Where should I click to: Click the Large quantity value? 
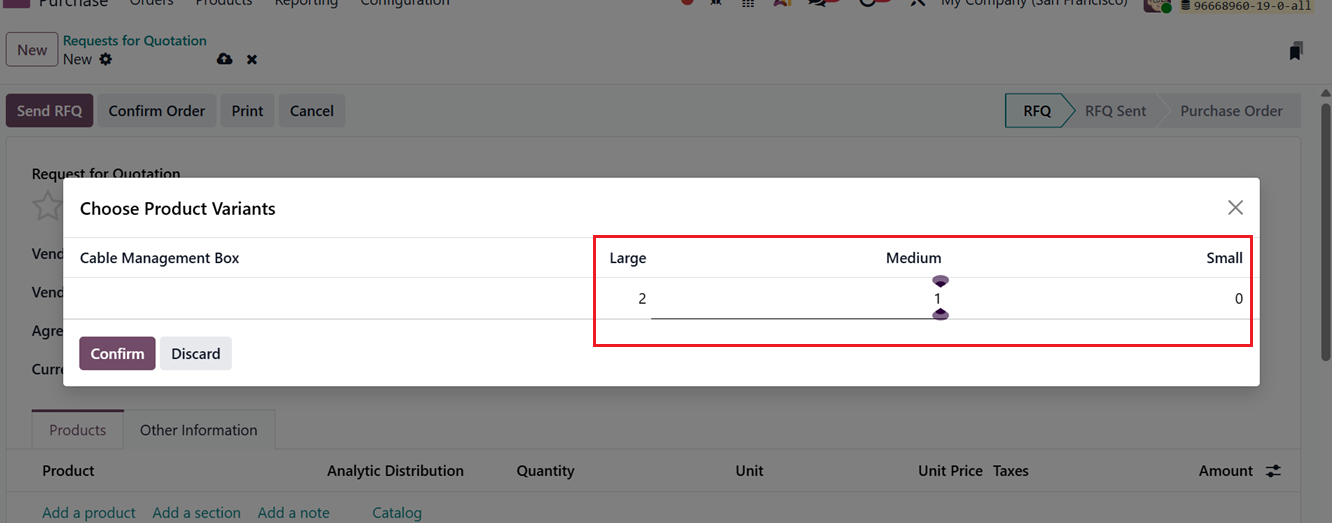(x=642, y=299)
